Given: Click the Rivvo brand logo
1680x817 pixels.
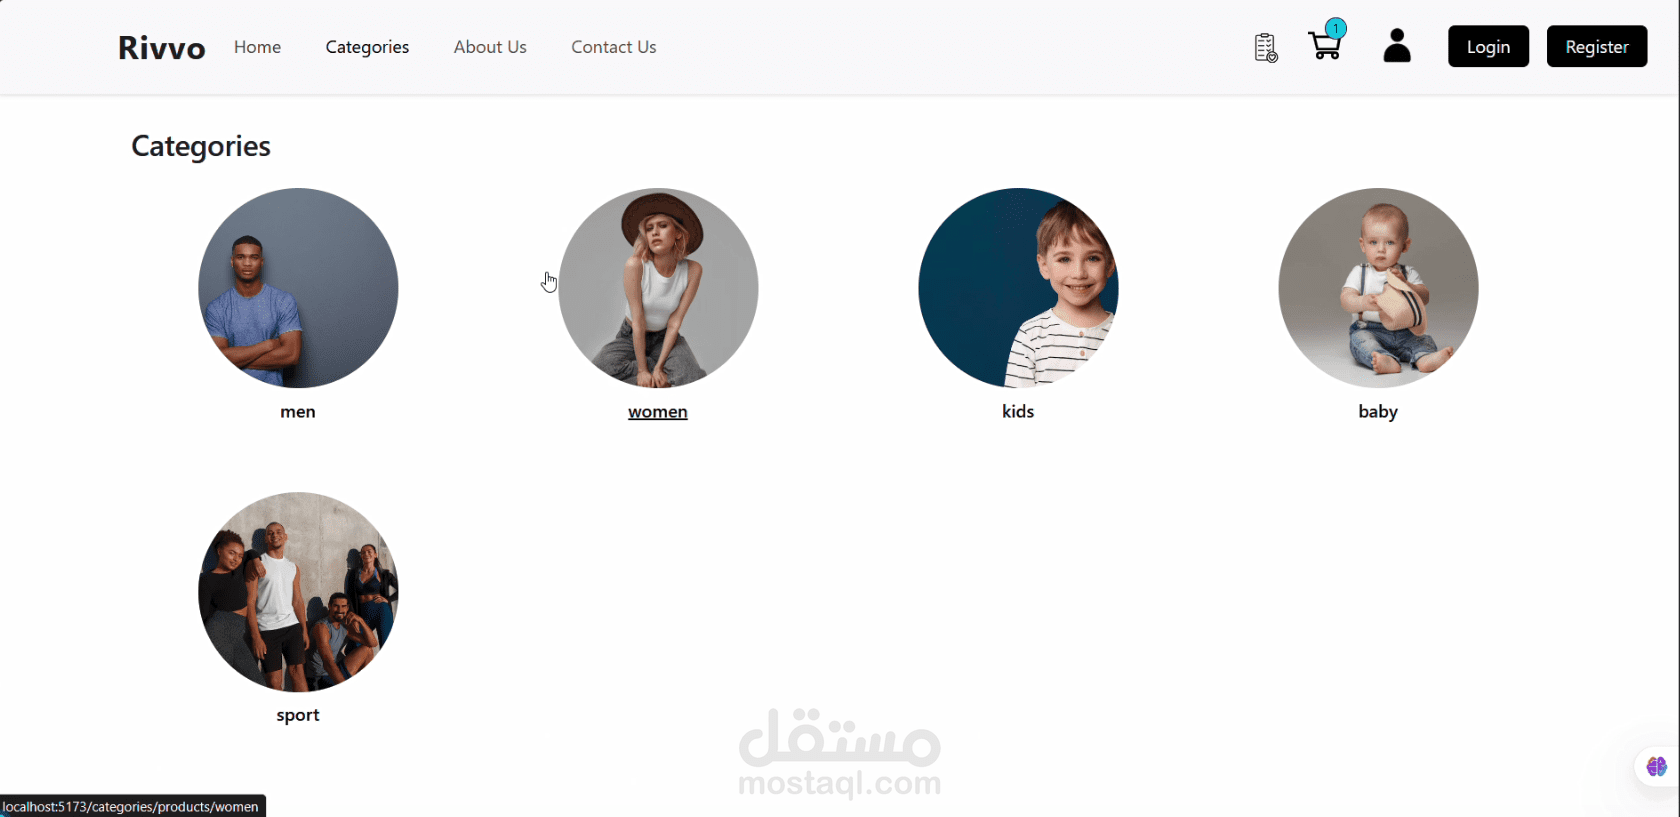Looking at the screenshot, I should 161,47.
